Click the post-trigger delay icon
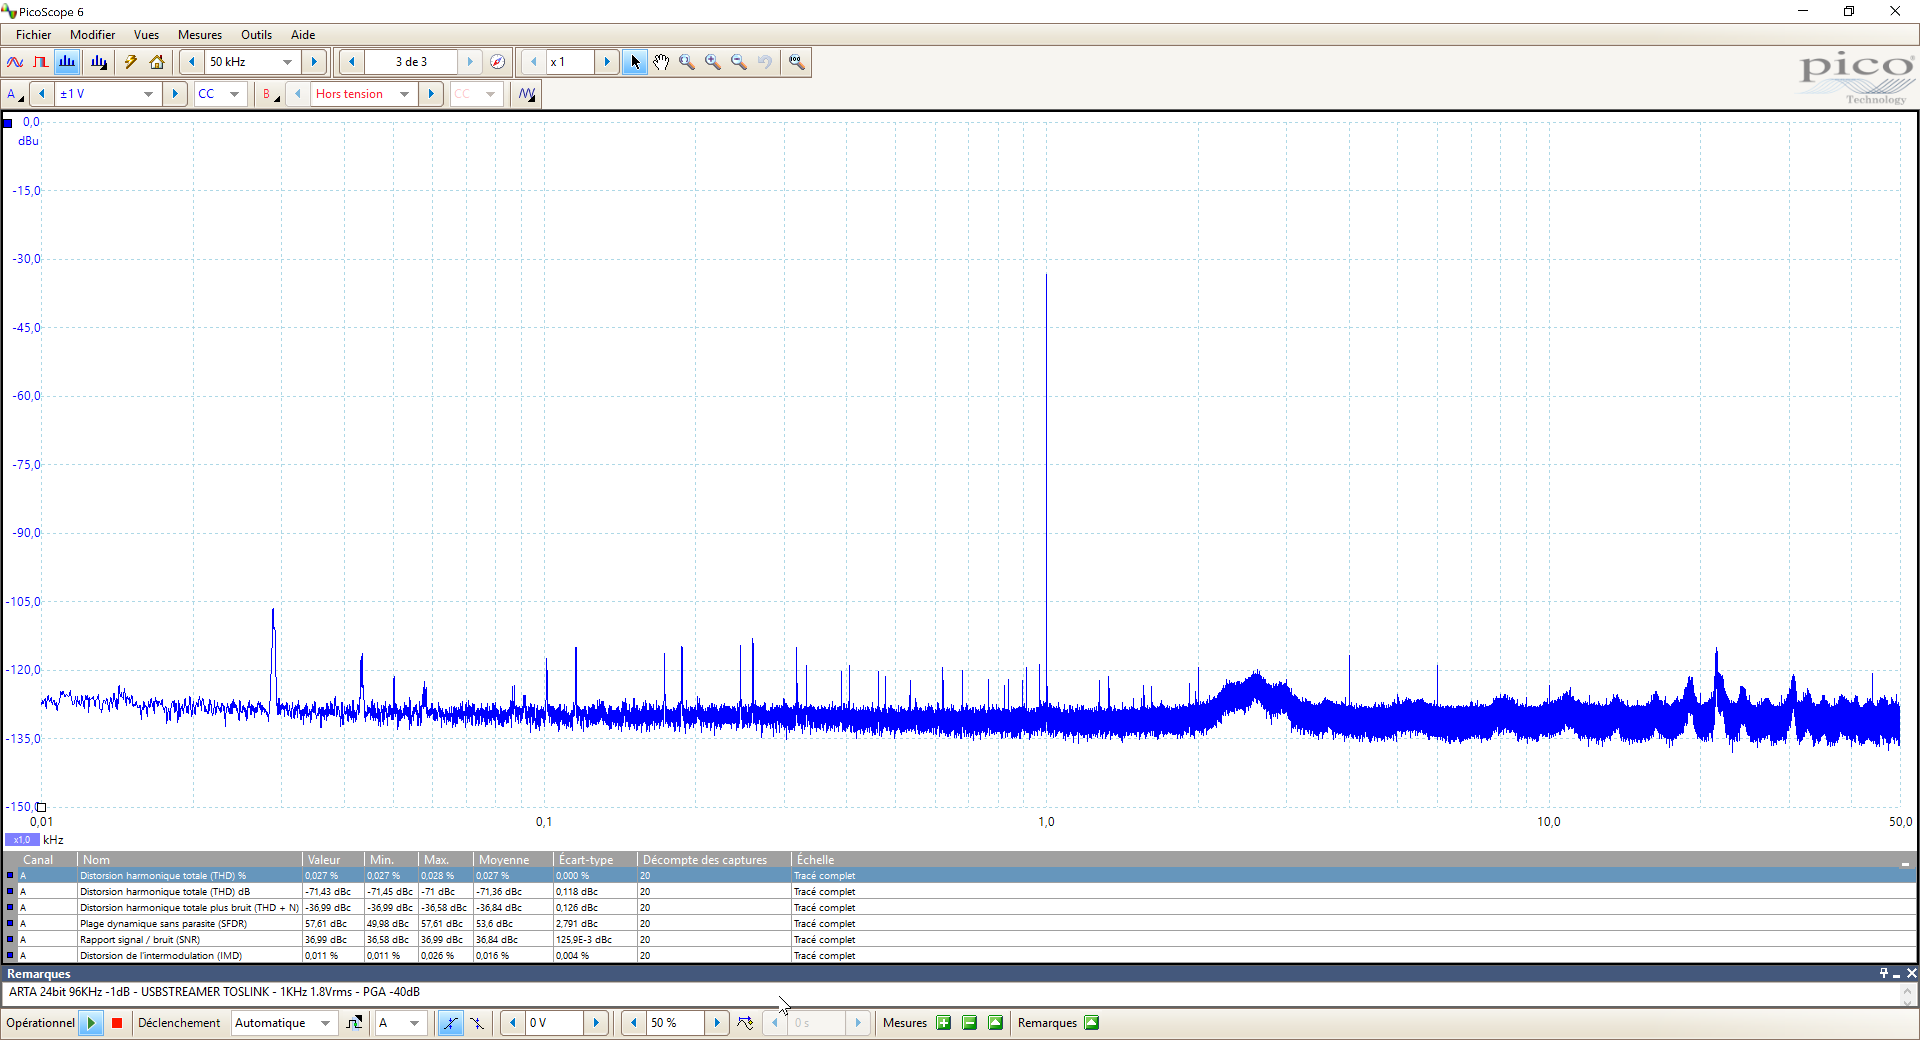The width and height of the screenshot is (1920, 1040). coord(745,1023)
